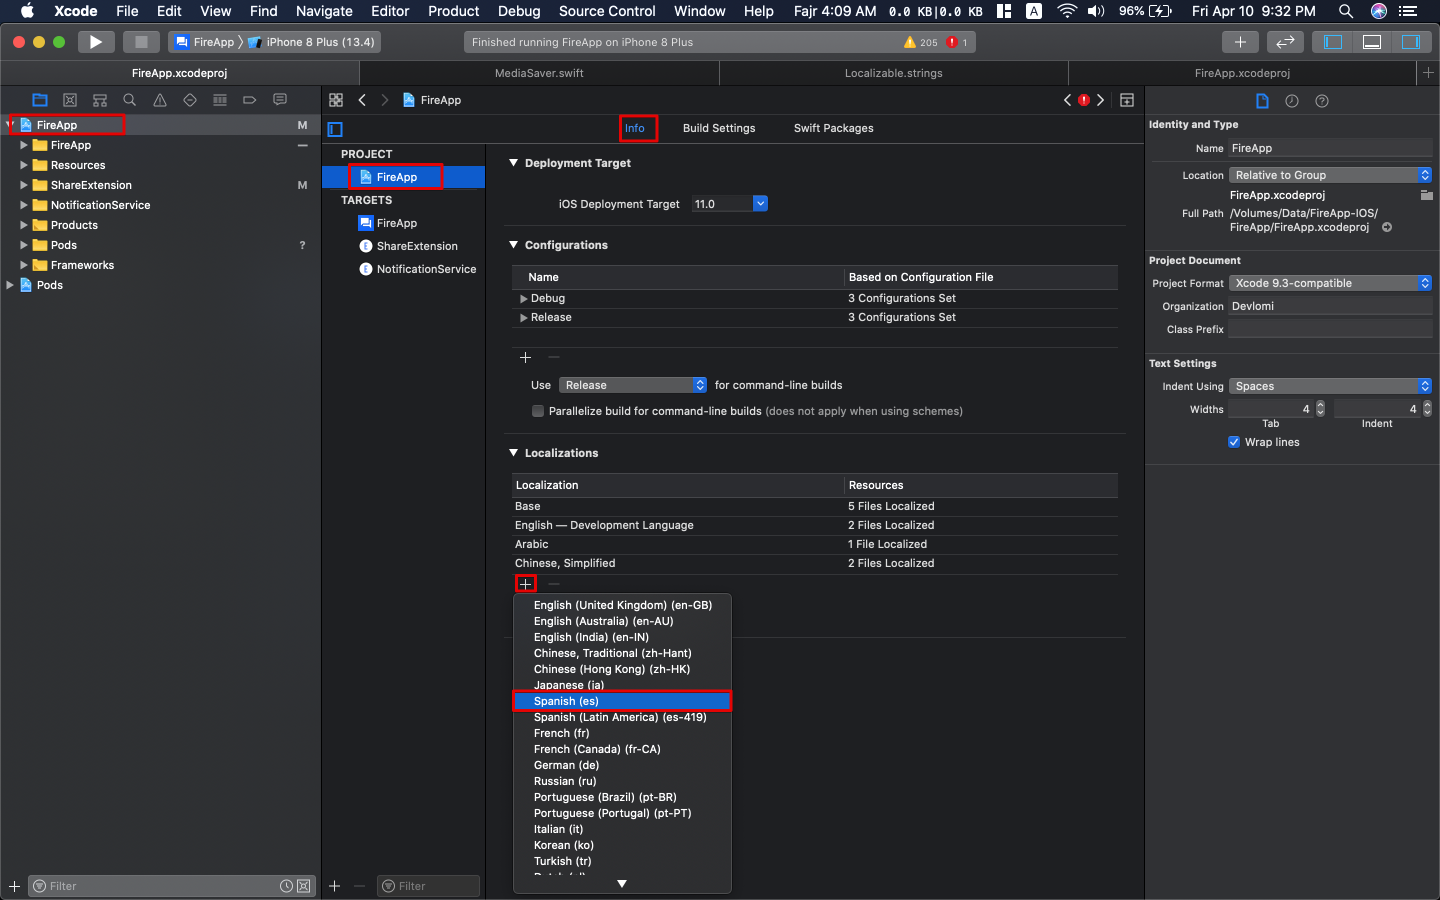This screenshot has width=1440, height=900.
Task: Click the add localization plus button
Action: pos(526,584)
